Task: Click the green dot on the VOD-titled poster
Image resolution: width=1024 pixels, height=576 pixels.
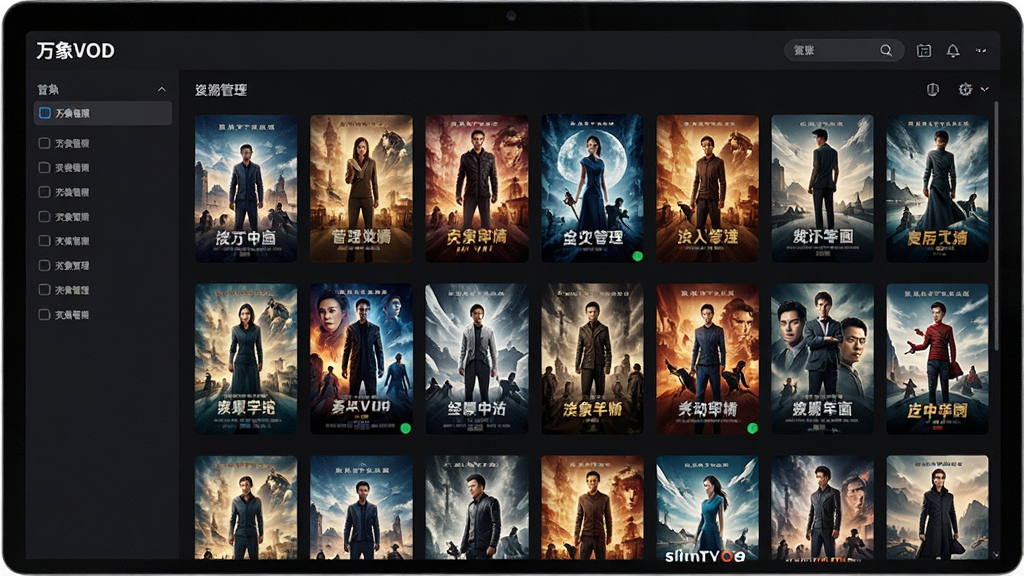Action: point(406,428)
